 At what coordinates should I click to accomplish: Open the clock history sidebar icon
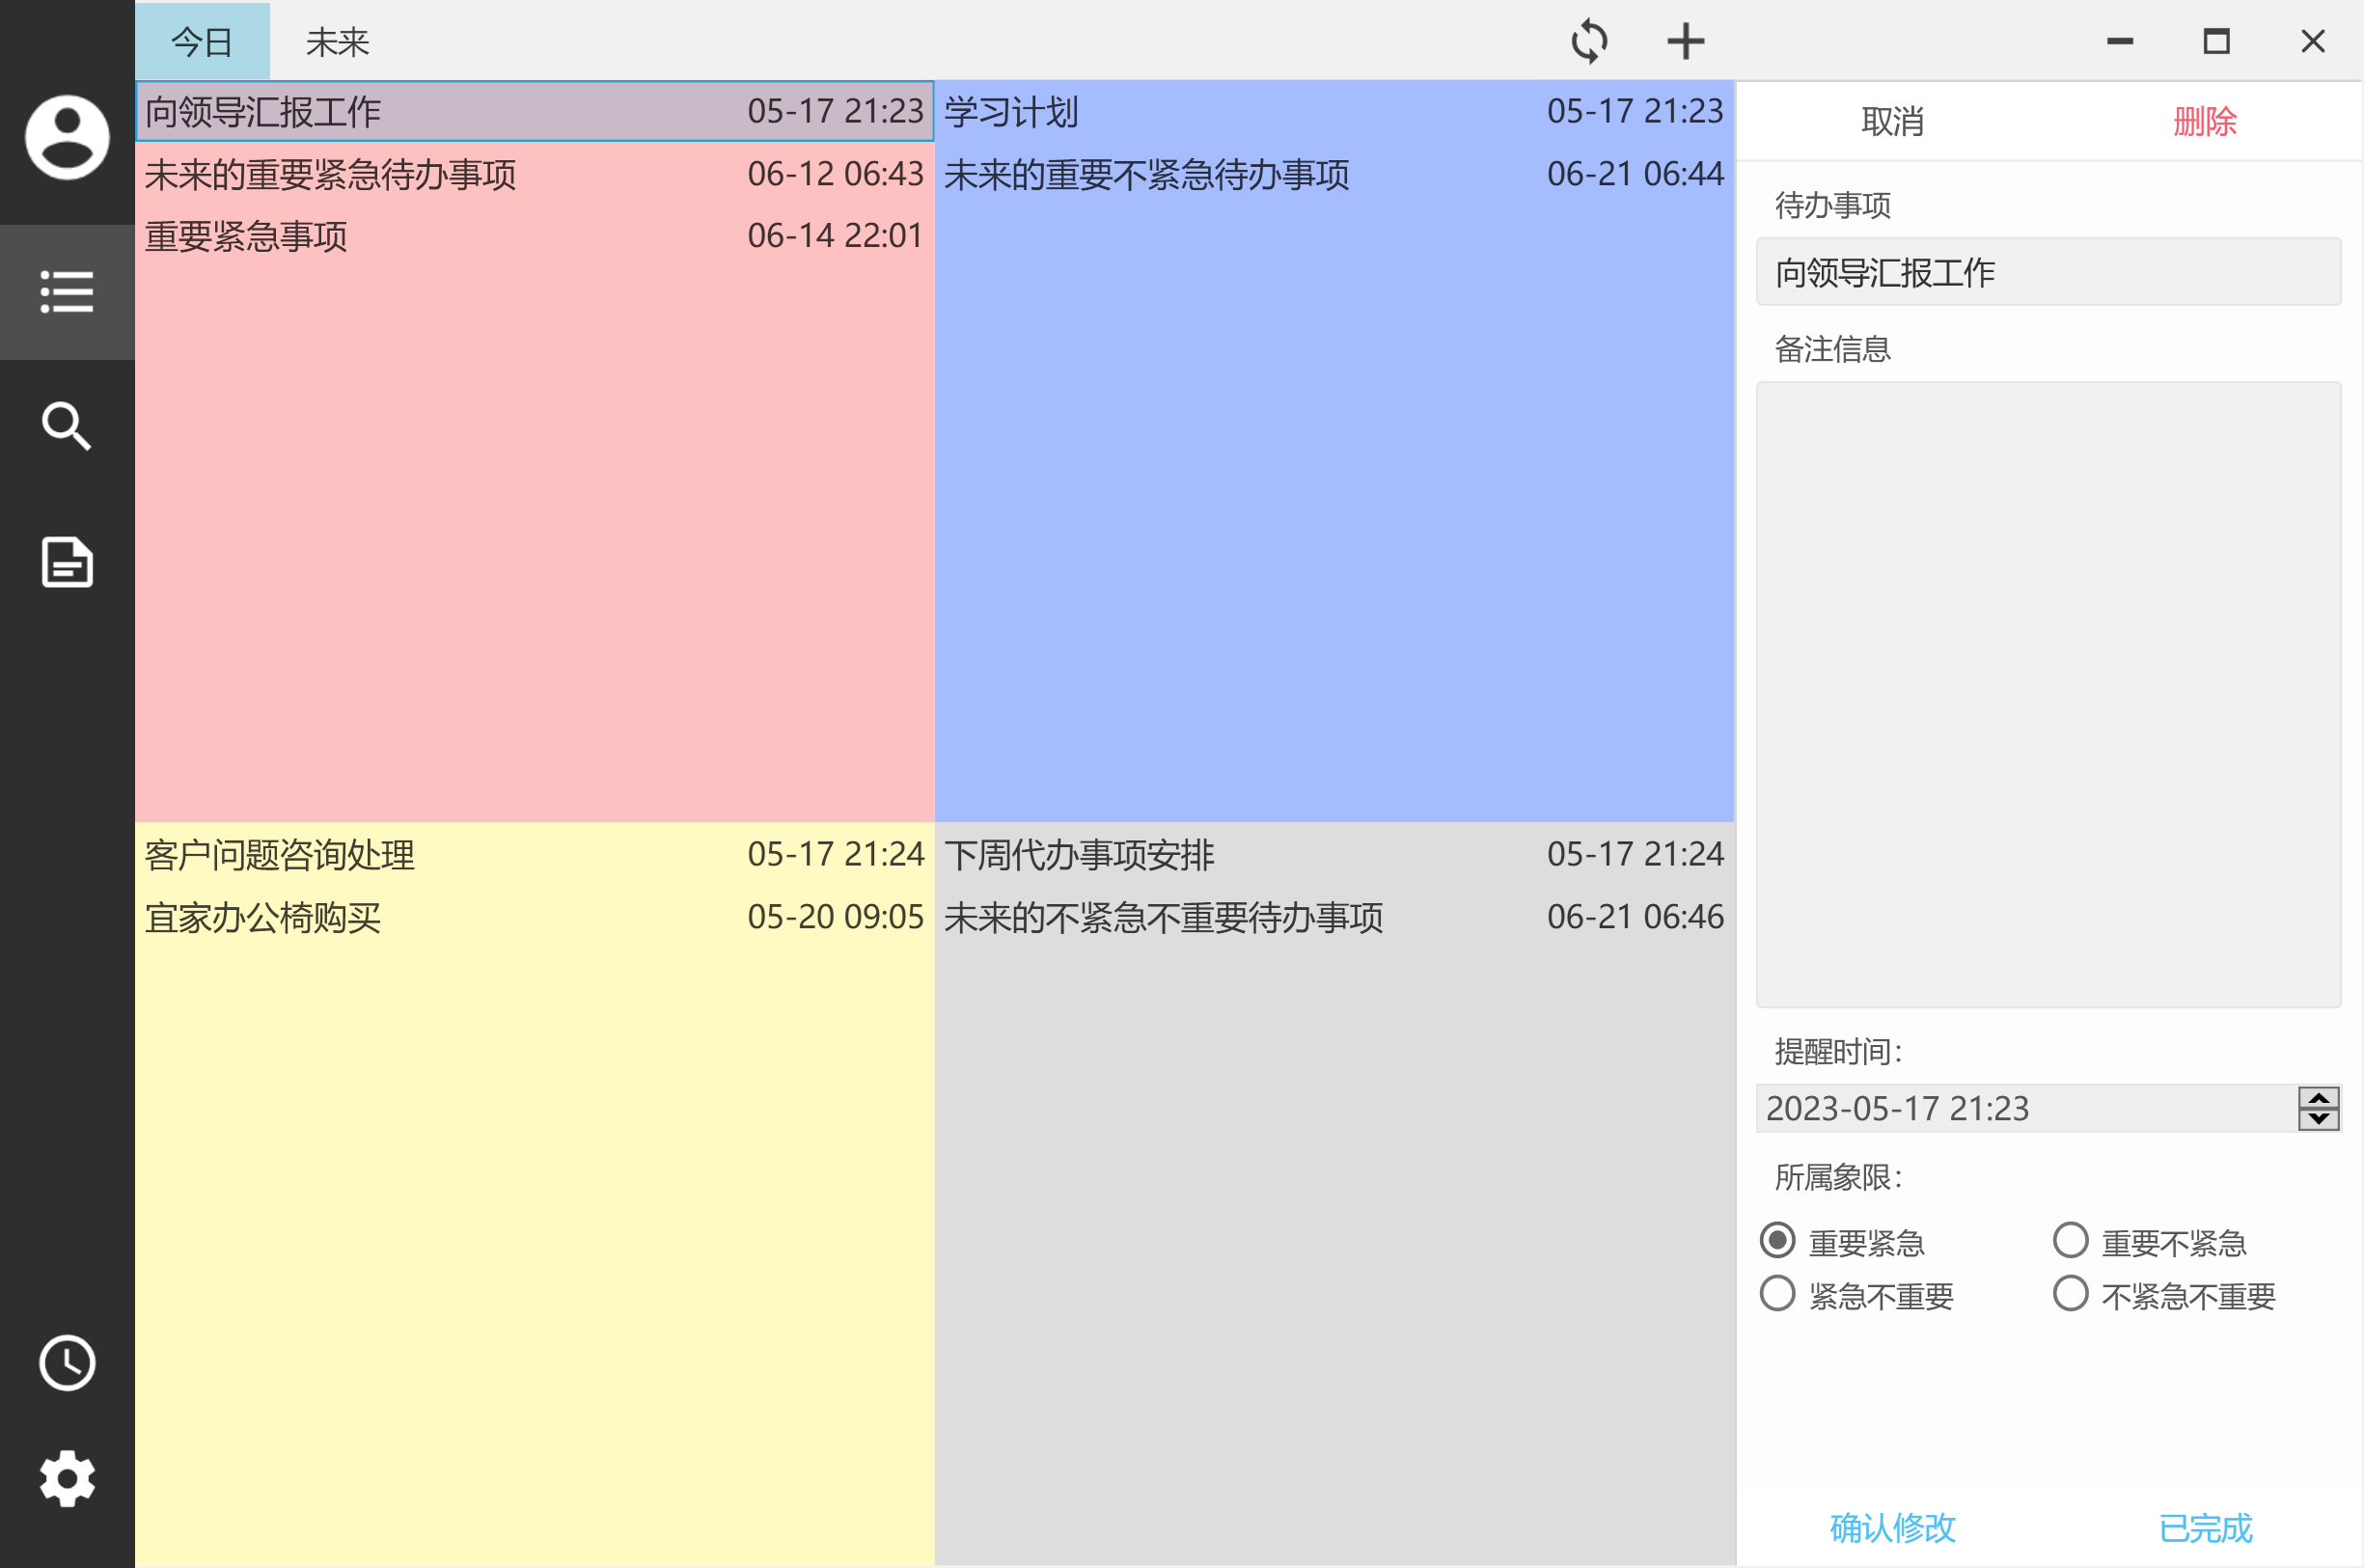[x=67, y=1363]
